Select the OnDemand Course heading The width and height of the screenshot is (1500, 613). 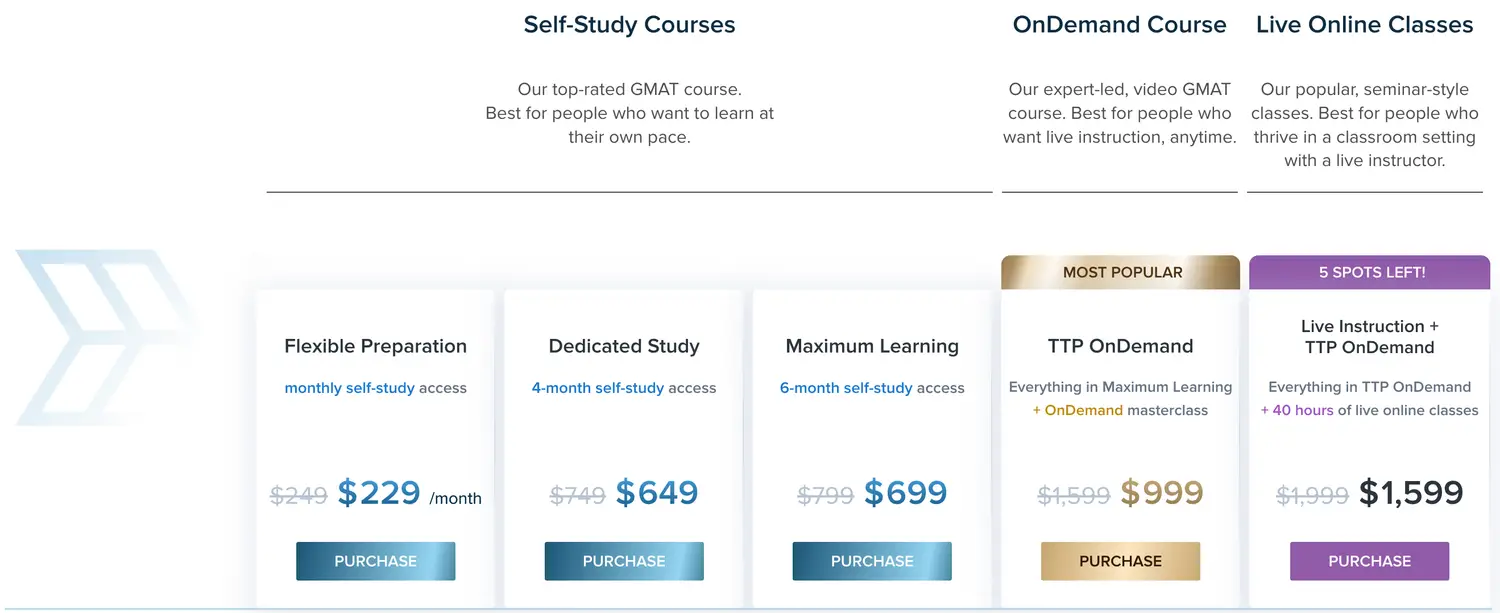[1119, 25]
